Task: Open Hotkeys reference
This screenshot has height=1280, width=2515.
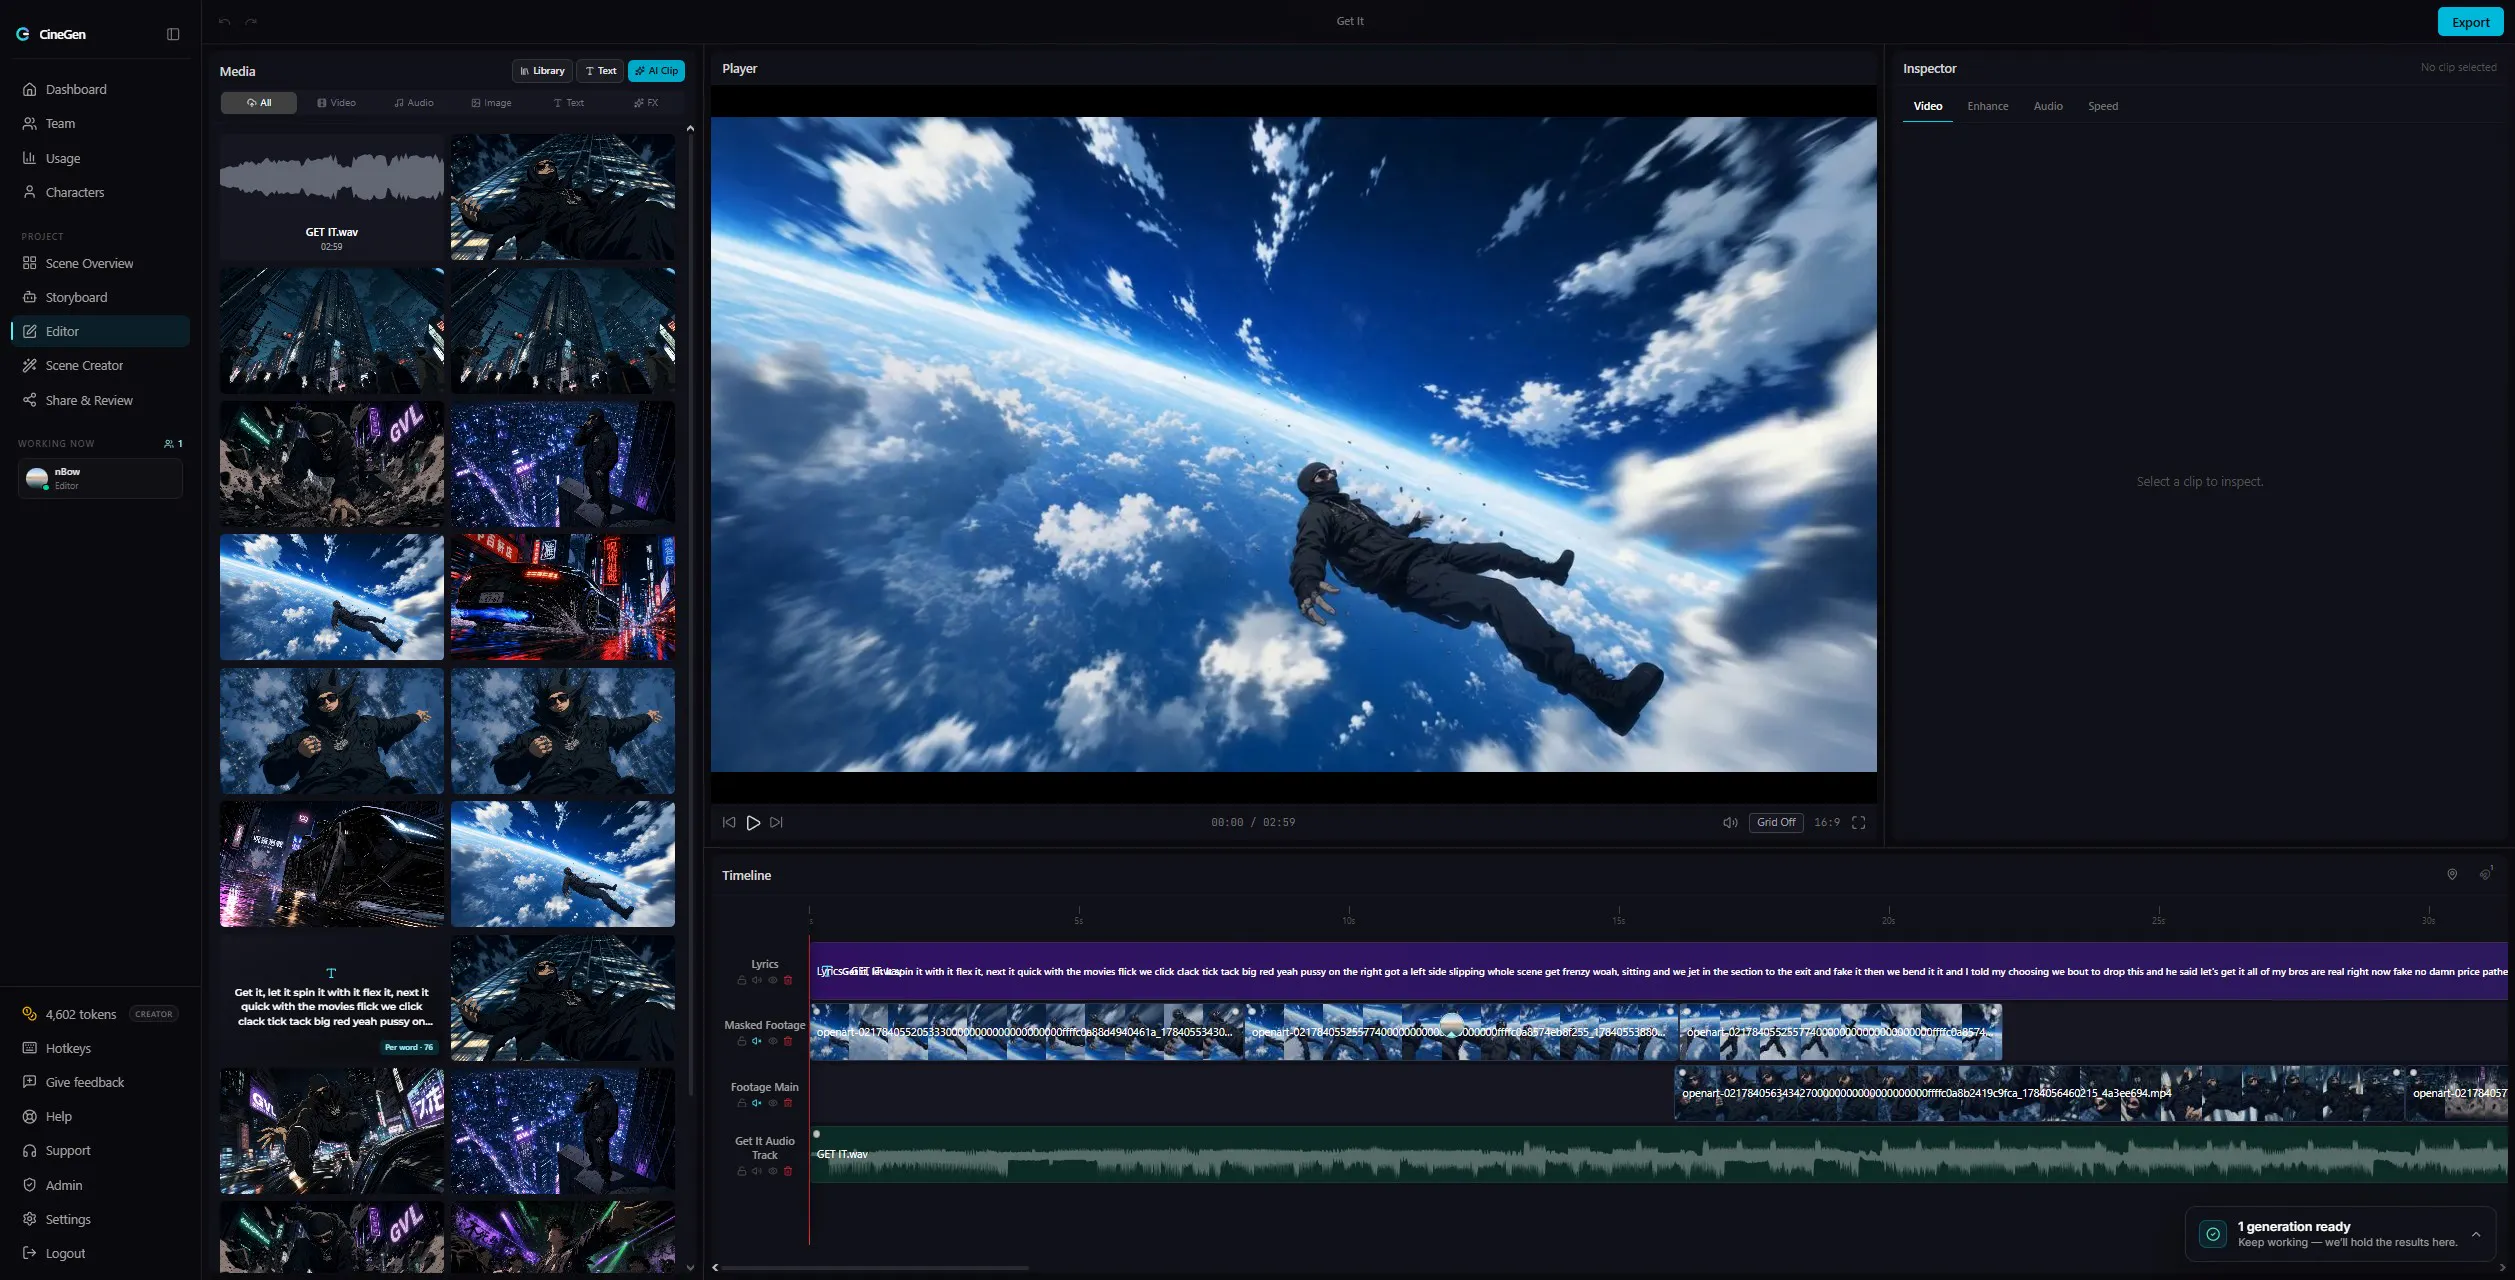Action: (x=100, y=1048)
